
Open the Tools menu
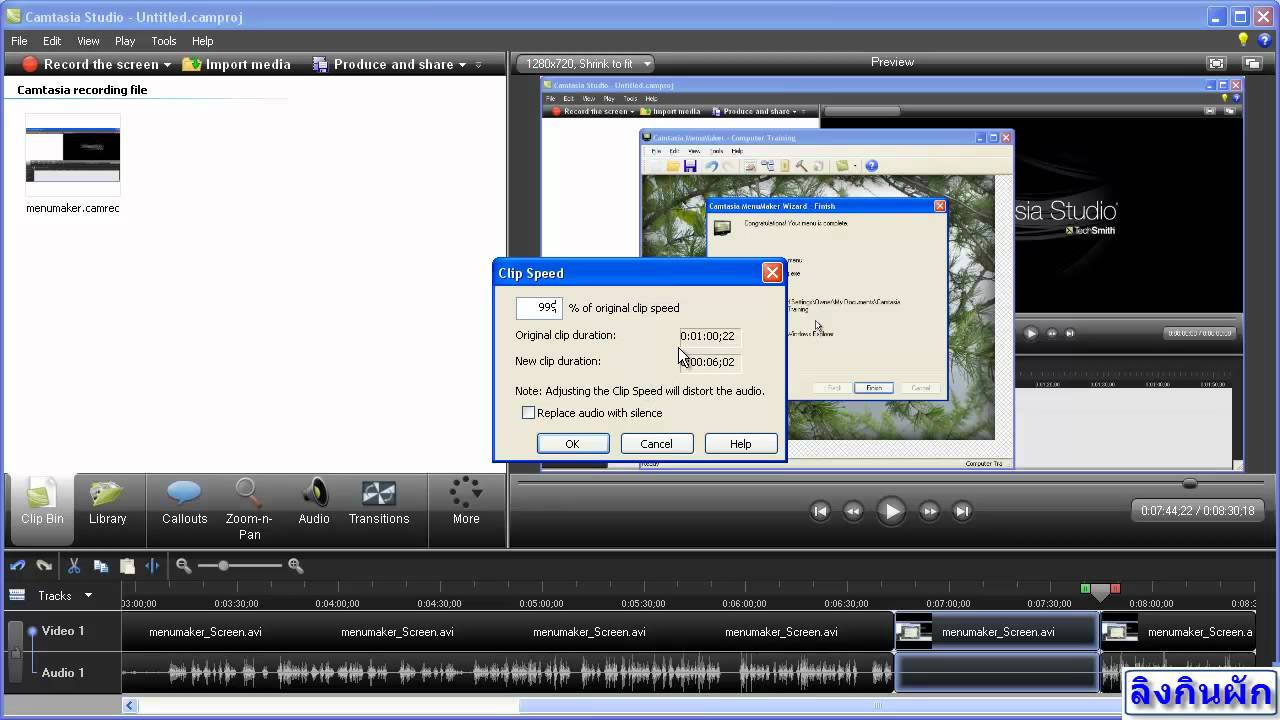(x=164, y=41)
